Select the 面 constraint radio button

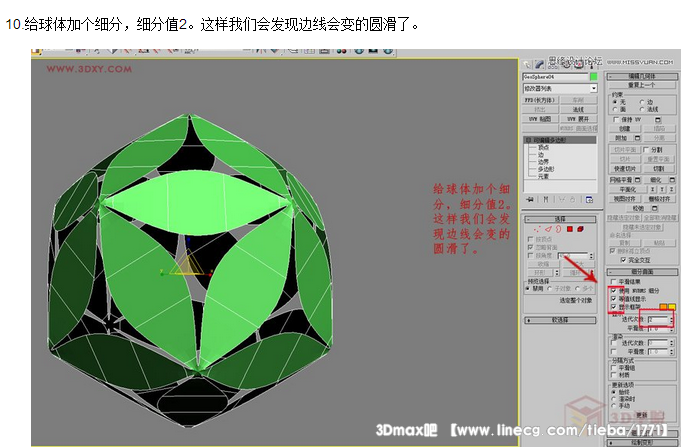click(x=615, y=109)
